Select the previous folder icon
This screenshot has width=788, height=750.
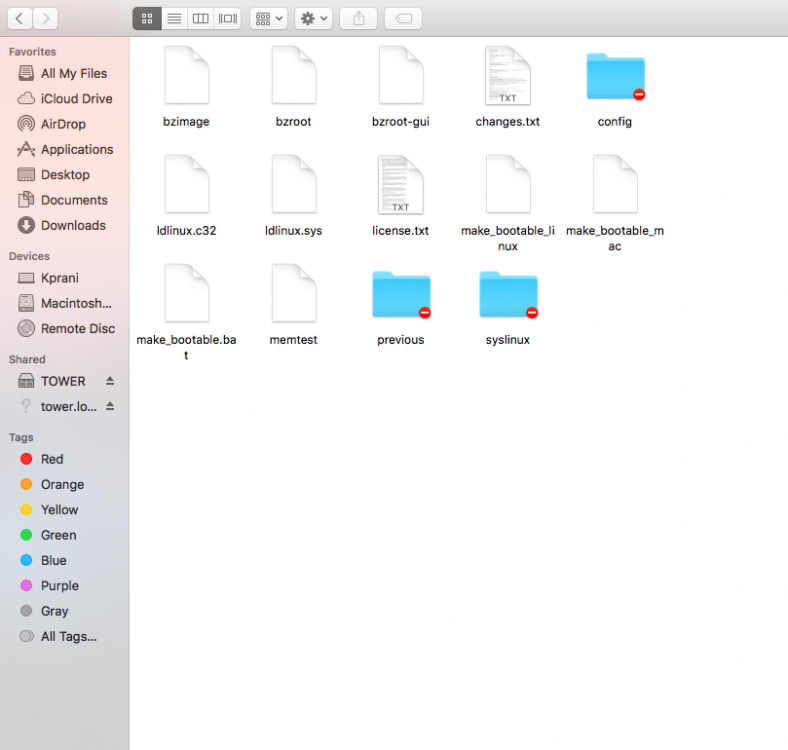tap(401, 295)
